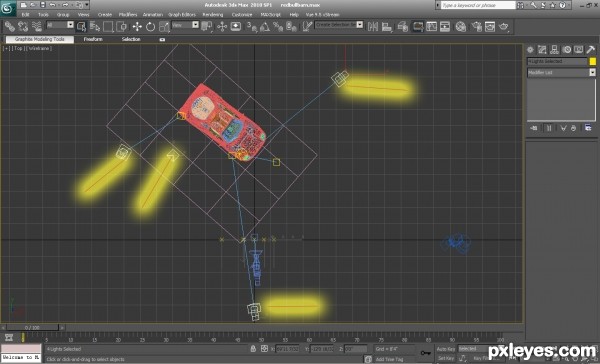Switch to the Create command panel
The width and height of the screenshot is (600, 364).
coord(530,49)
